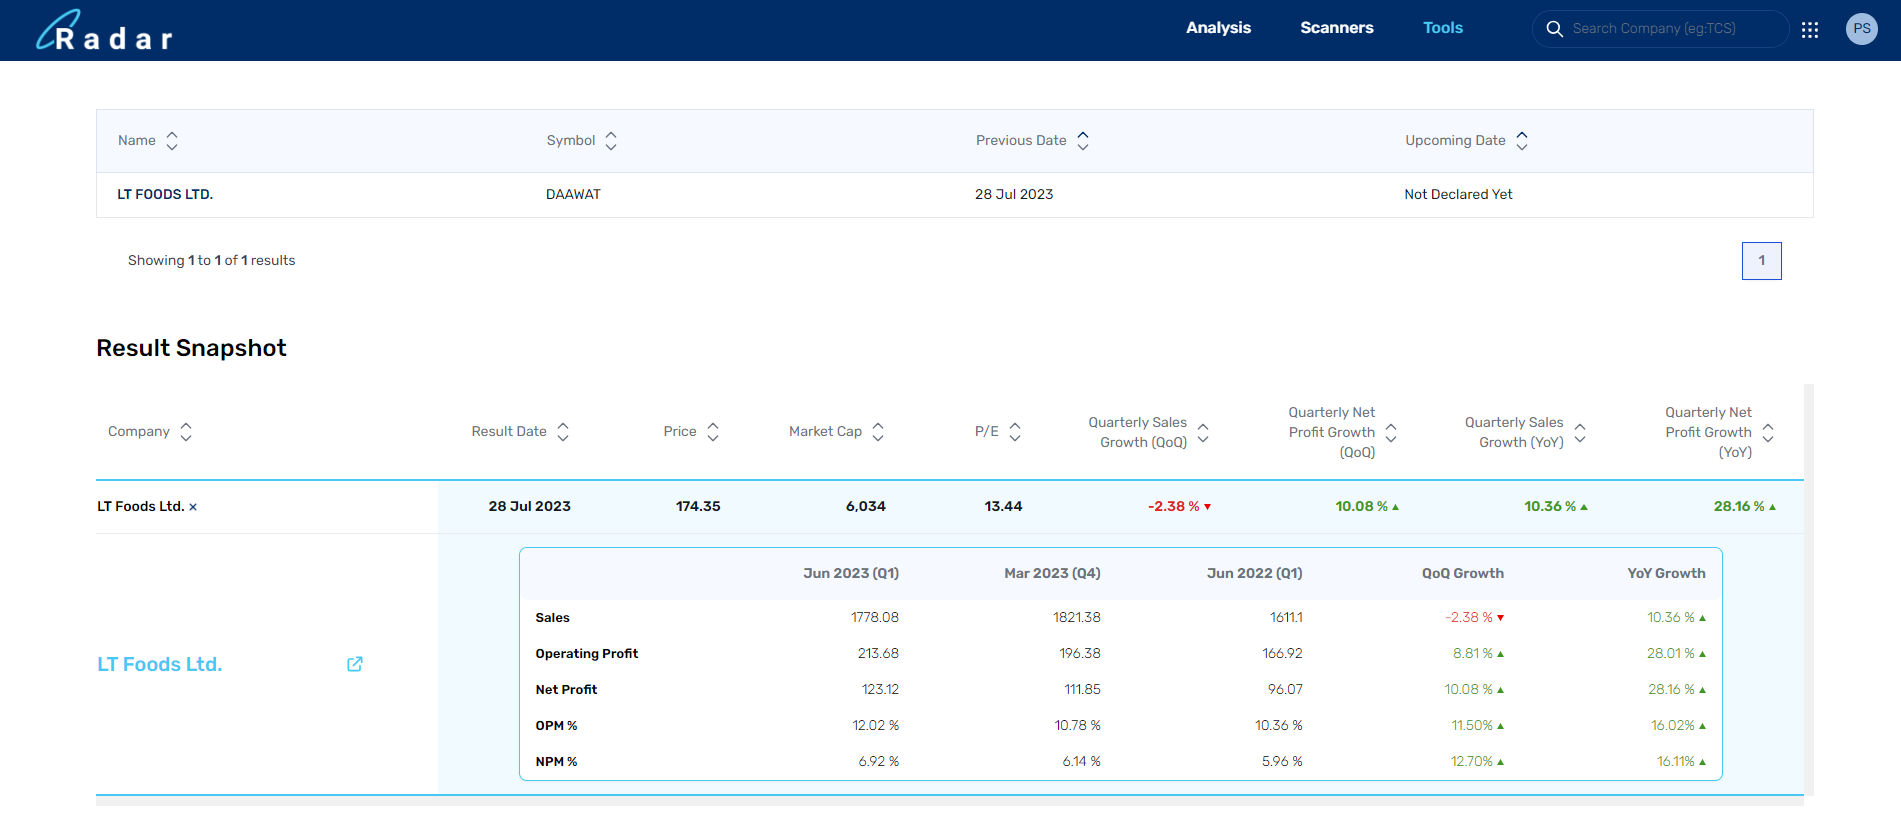Click Showing 1 to 1 of 1 results text

(211, 260)
